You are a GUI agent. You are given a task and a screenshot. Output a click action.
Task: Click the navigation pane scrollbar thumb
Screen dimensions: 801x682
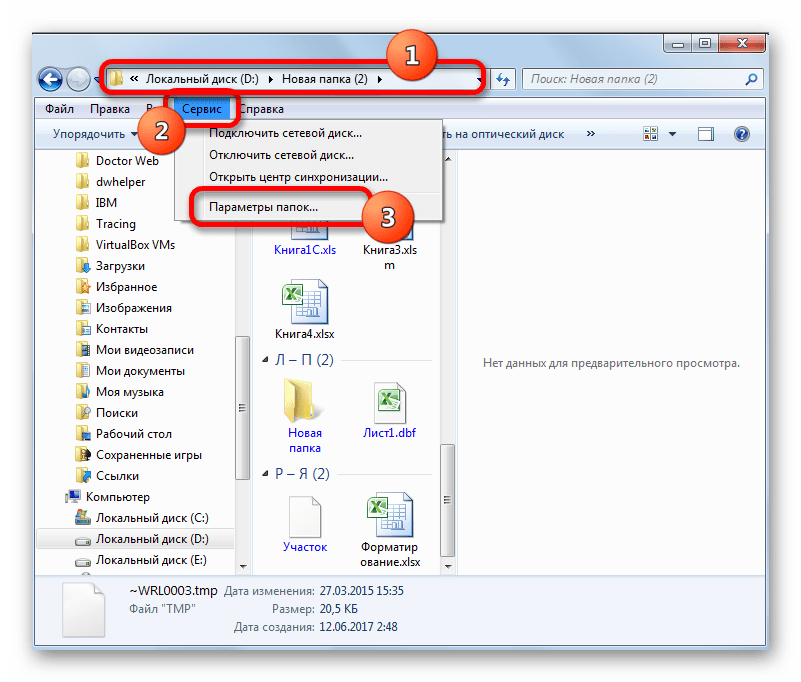coord(242,408)
